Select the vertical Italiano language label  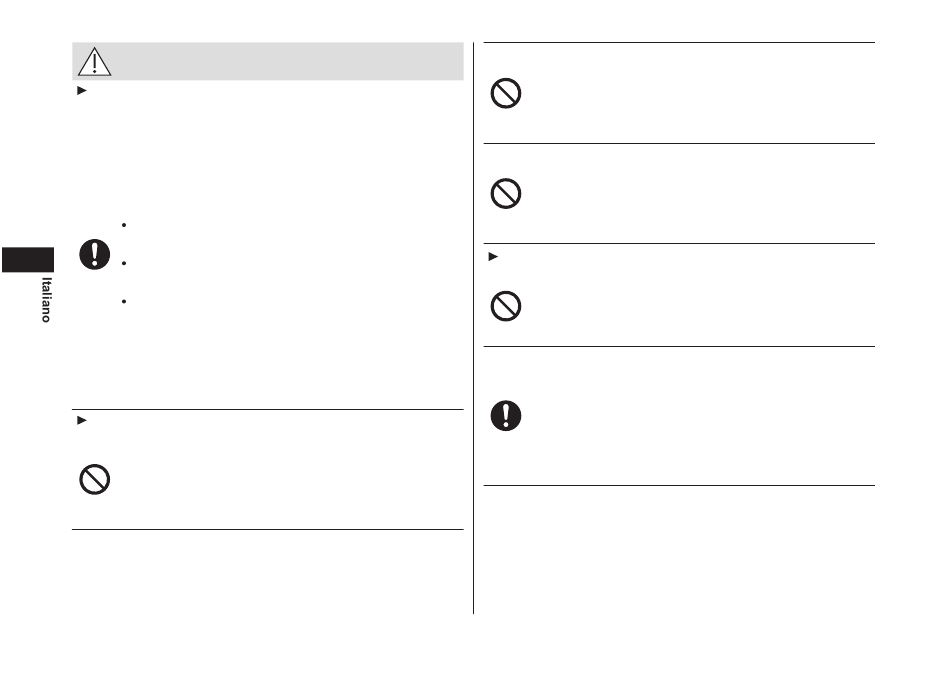click(46, 299)
